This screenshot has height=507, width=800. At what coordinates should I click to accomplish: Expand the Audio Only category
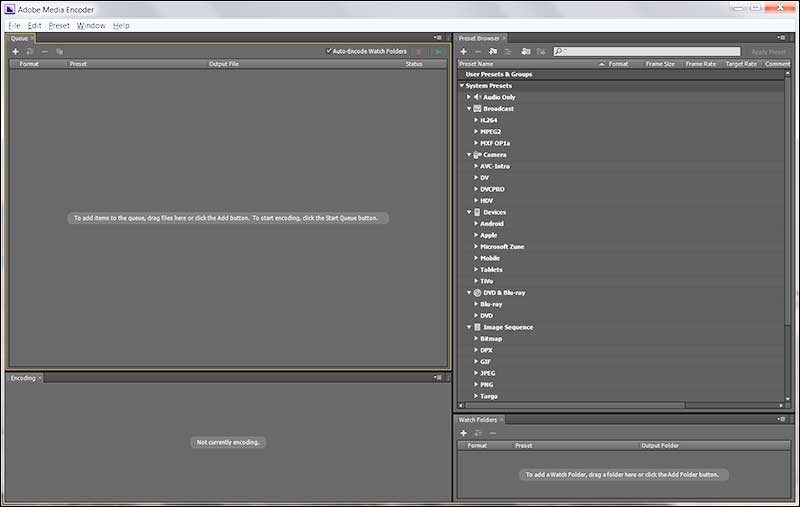click(x=469, y=97)
